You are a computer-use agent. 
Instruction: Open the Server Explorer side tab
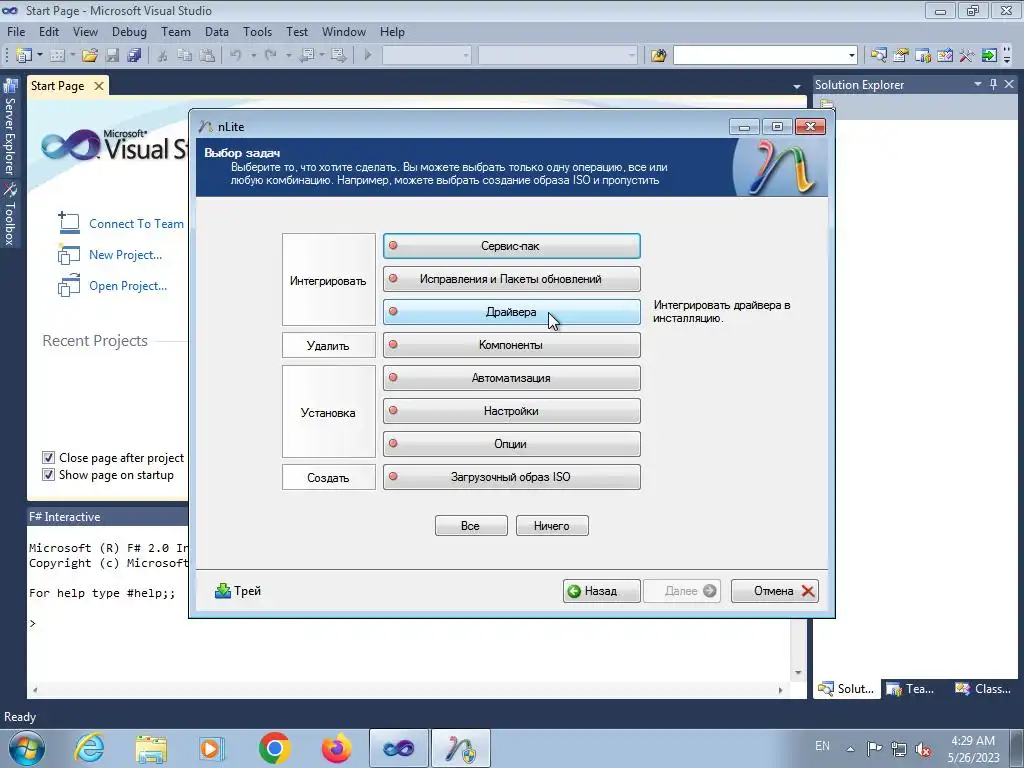click(9, 128)
